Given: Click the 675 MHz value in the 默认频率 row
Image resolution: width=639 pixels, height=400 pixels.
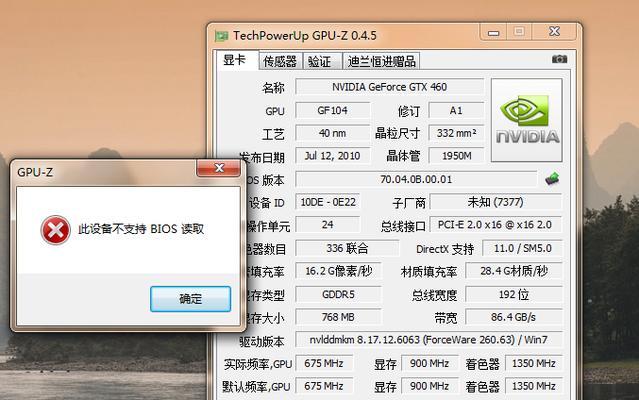Looking at the screenshot, I should tap(324, 386).
